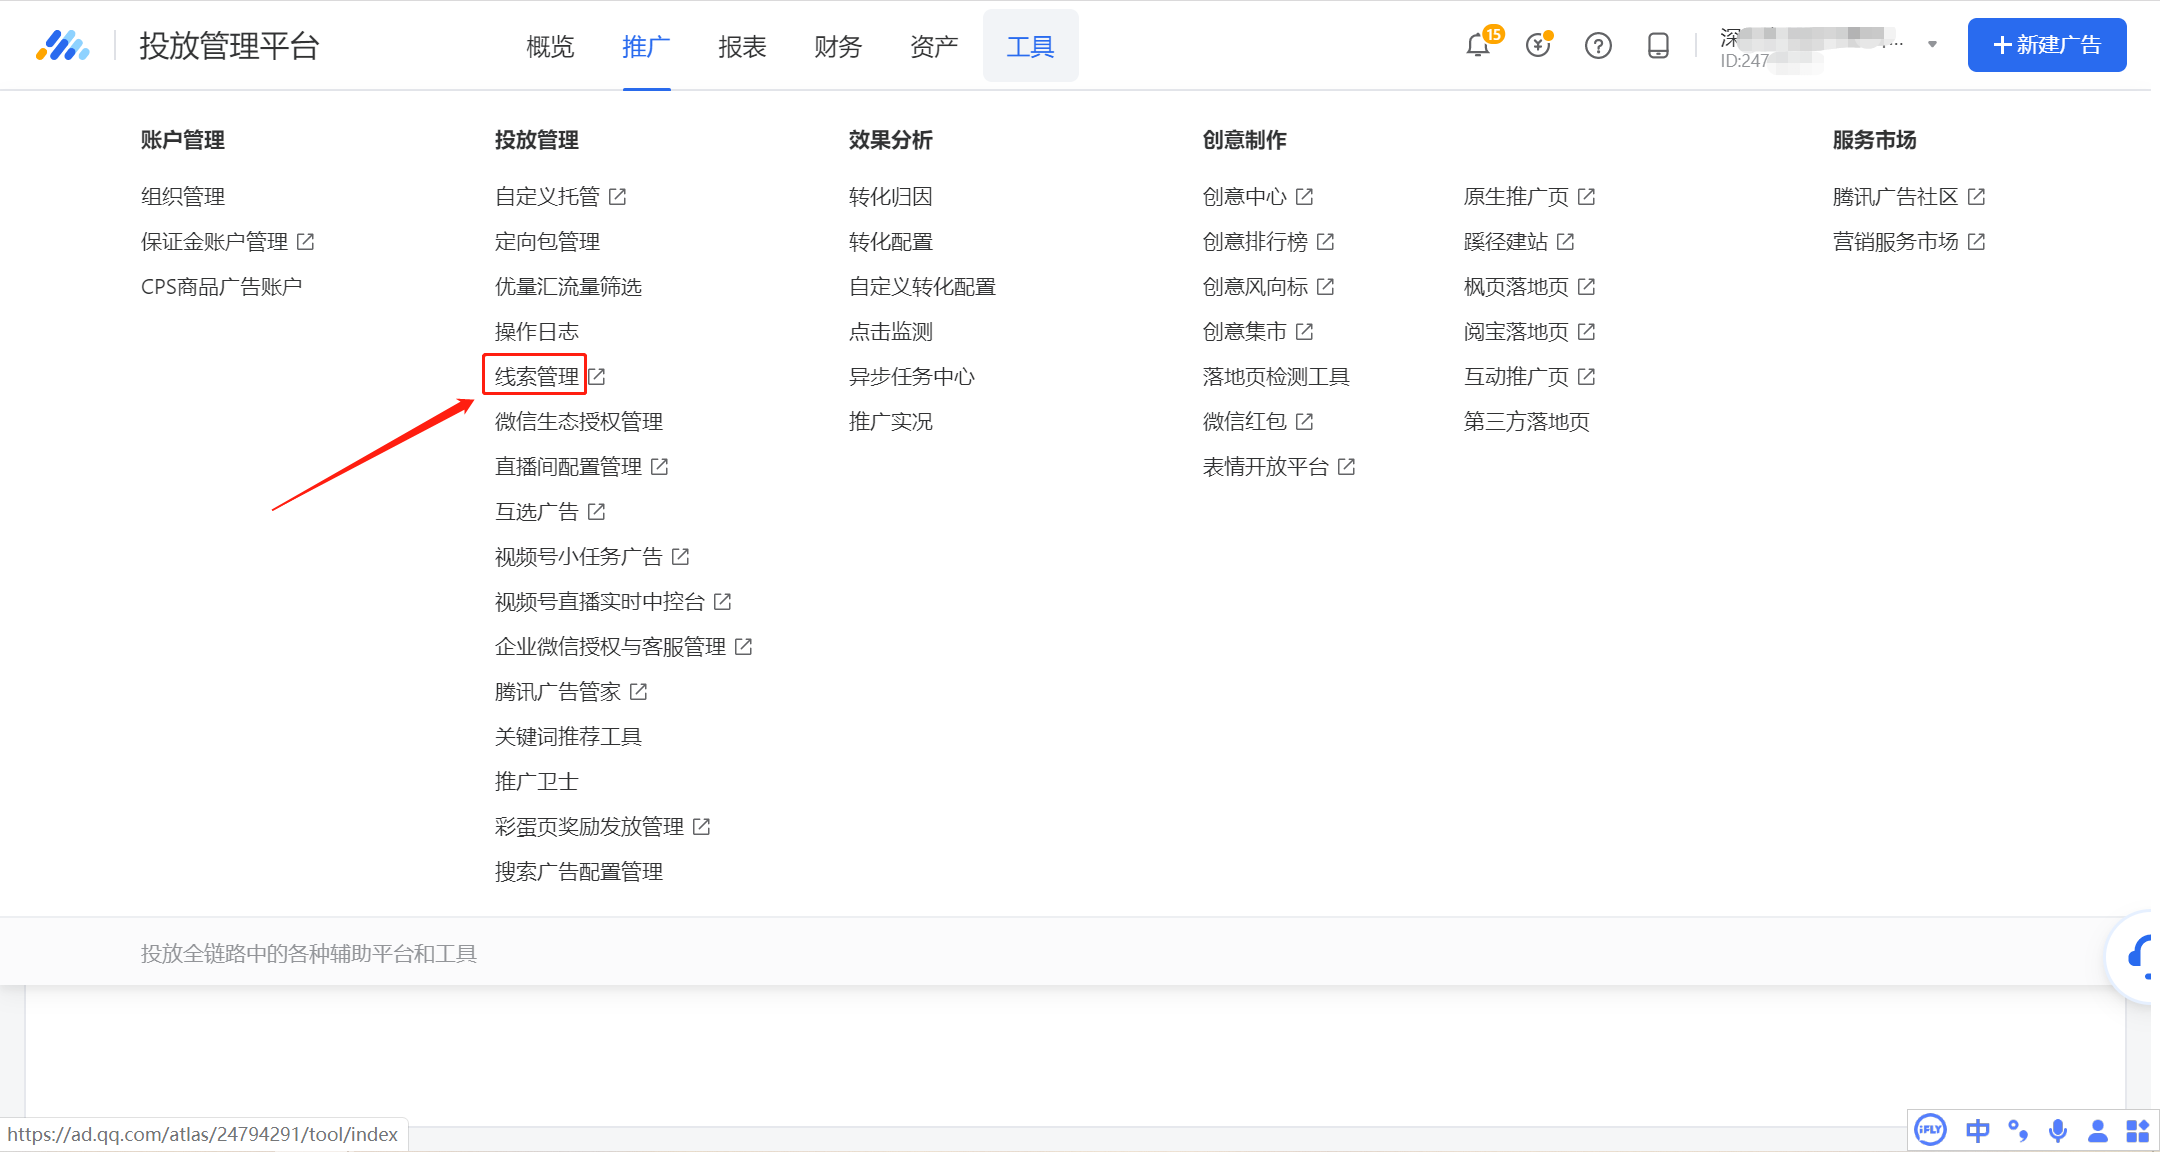Open 操作日志 link
Screen dimensions: 2160x1152
click(x=537, y=332)
